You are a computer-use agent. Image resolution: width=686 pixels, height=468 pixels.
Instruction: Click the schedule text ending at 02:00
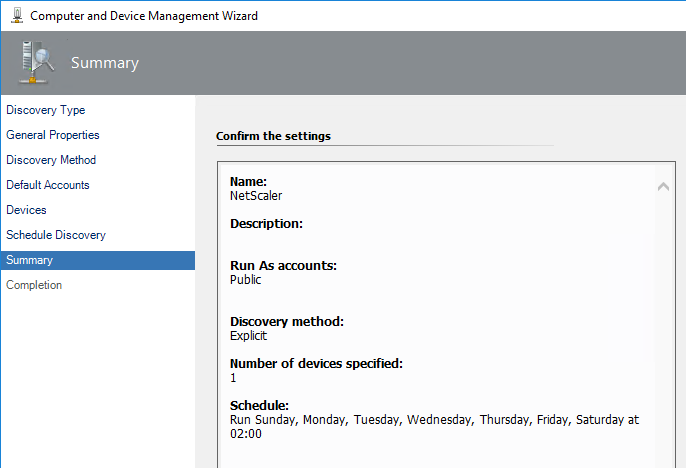(x=434, y=426)
